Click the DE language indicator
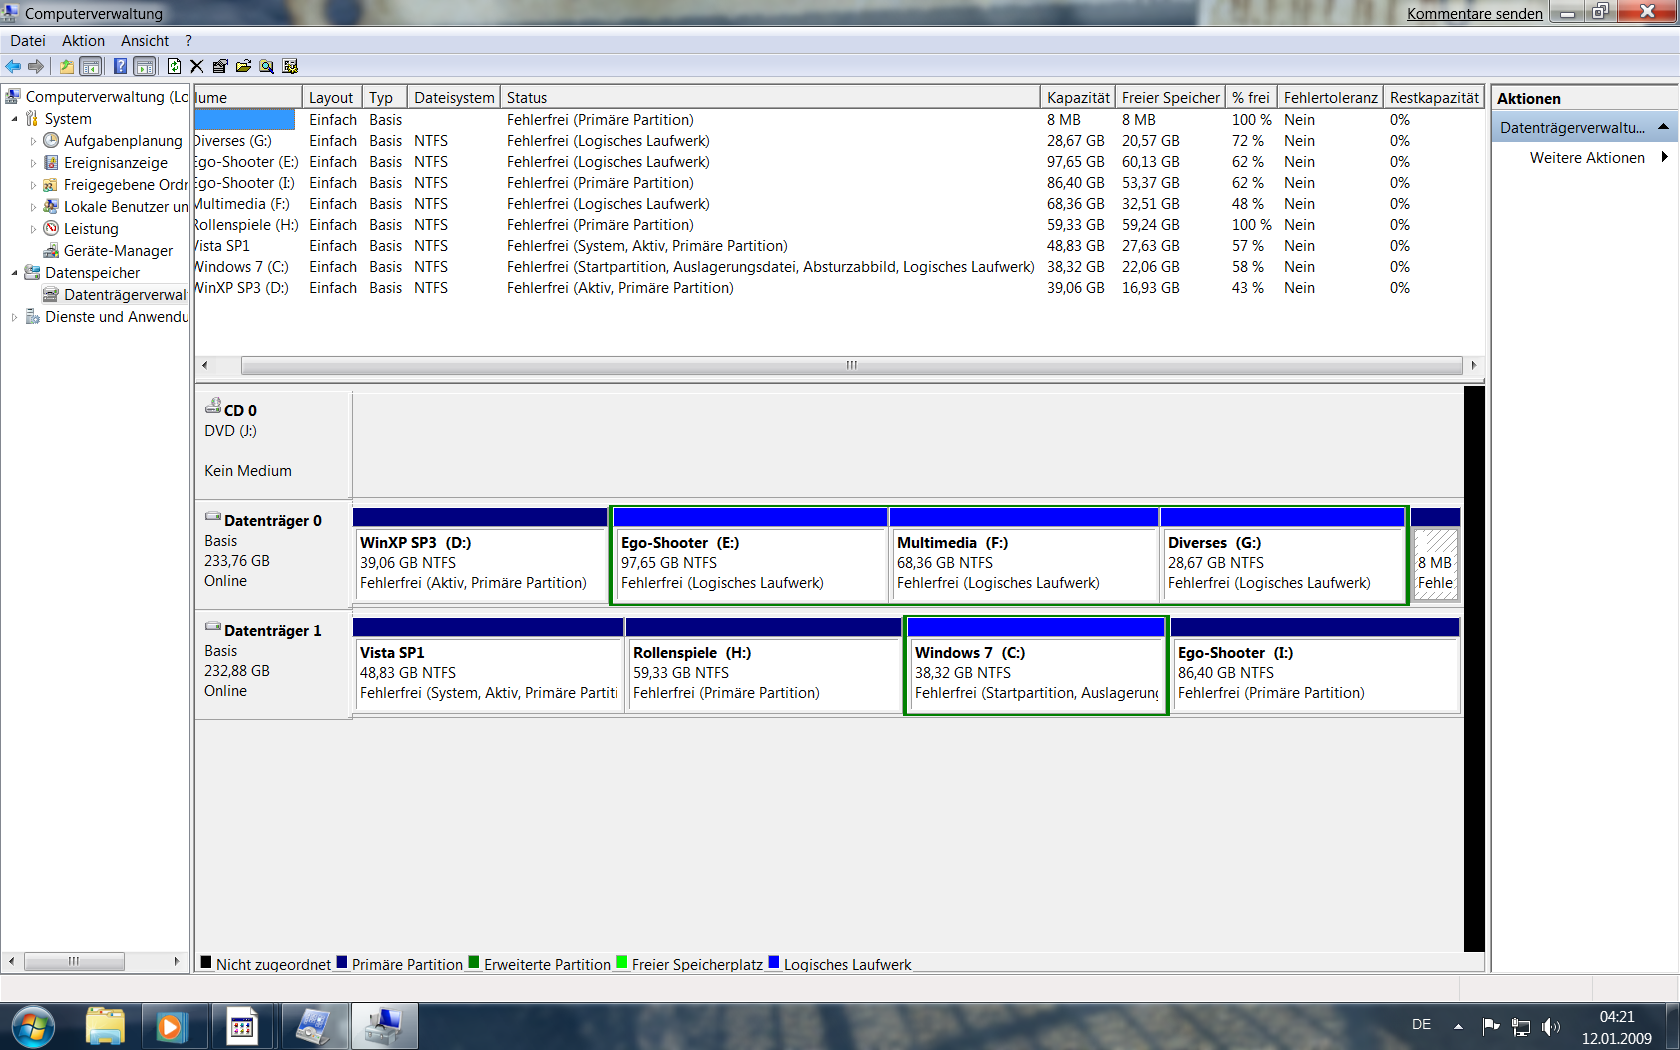This screenshot has height=1050, width=1680. coord(1421,1025)
